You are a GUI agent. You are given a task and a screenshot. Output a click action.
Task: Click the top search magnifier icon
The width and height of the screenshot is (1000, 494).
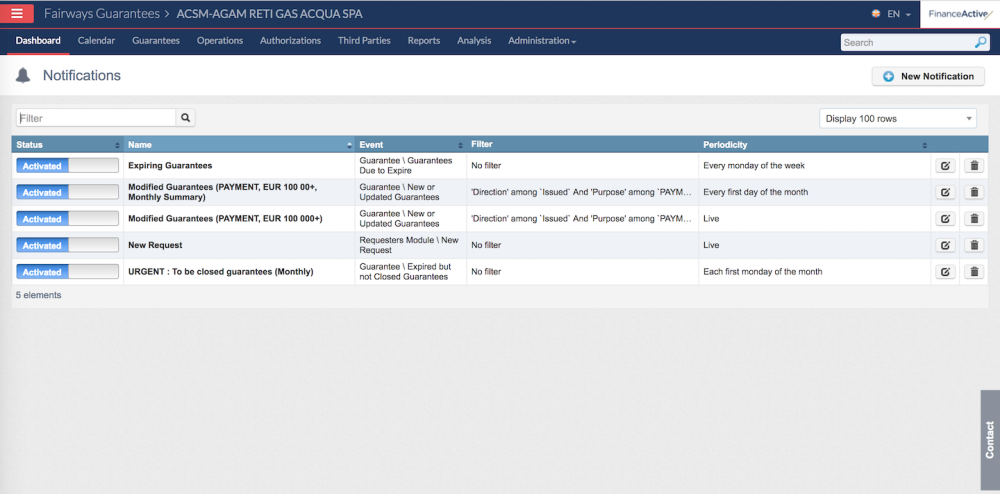click(x=980, y=42)
